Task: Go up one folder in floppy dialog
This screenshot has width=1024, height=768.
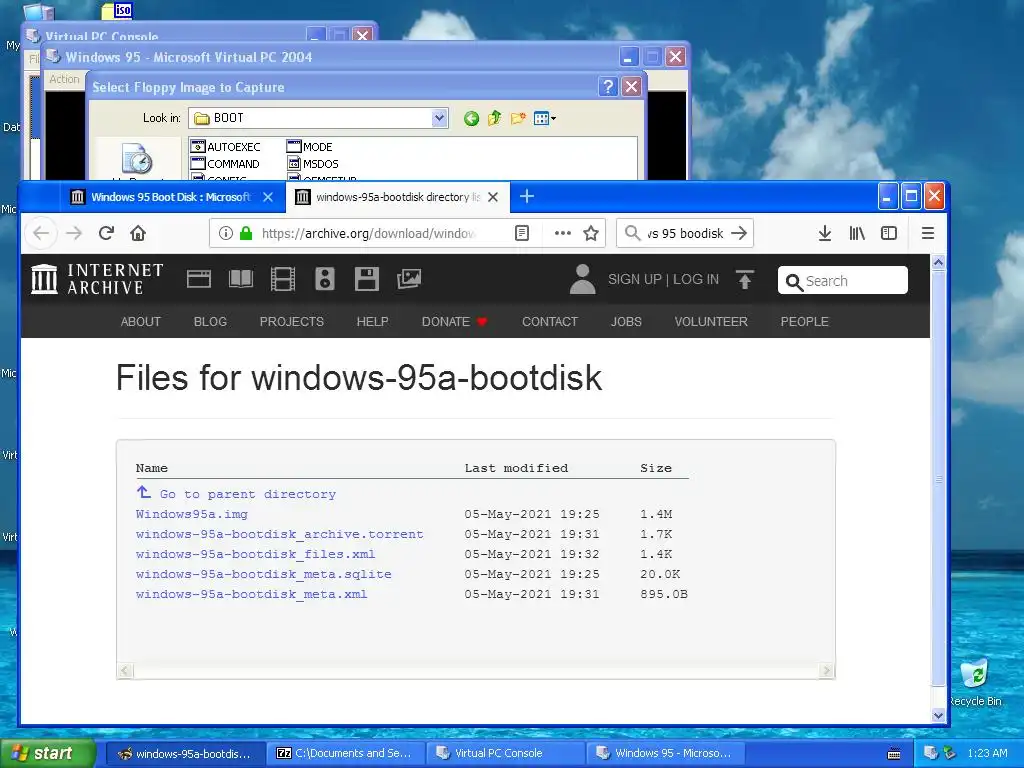Action: (x=495, y=118)
